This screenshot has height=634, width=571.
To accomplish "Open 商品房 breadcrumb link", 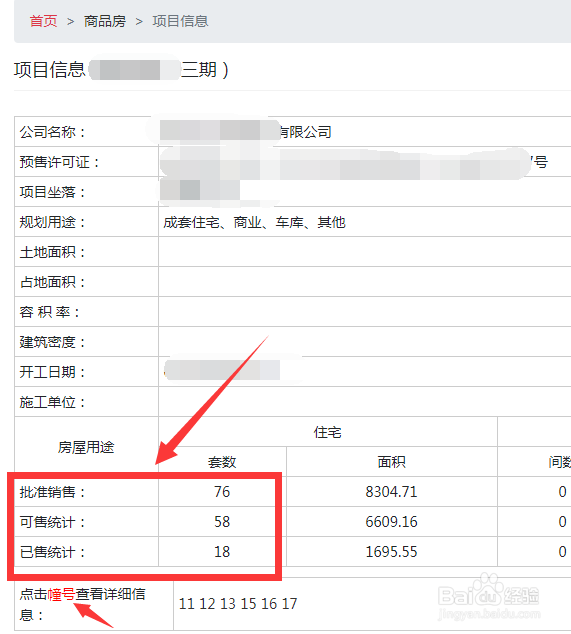I will pyautogui.click(x=105, y=21).
